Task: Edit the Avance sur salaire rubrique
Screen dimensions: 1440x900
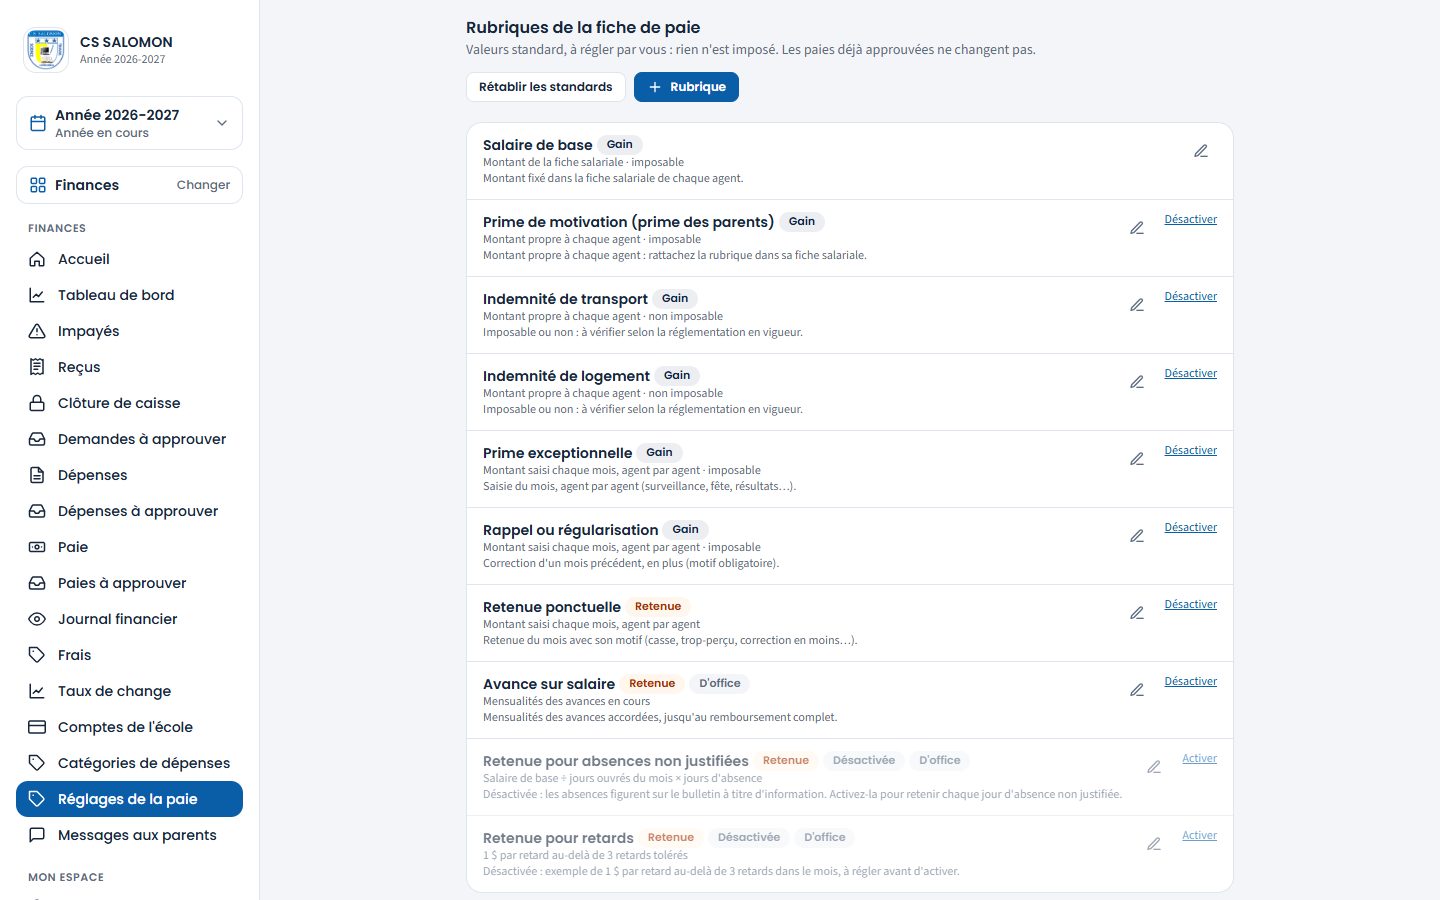Action: pyautogui.click(x=1137, y=690)
